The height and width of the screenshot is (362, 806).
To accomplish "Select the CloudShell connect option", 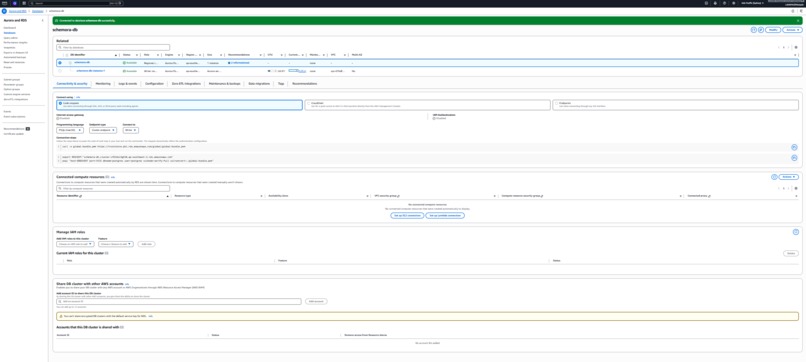I will [x=428, y=104].
